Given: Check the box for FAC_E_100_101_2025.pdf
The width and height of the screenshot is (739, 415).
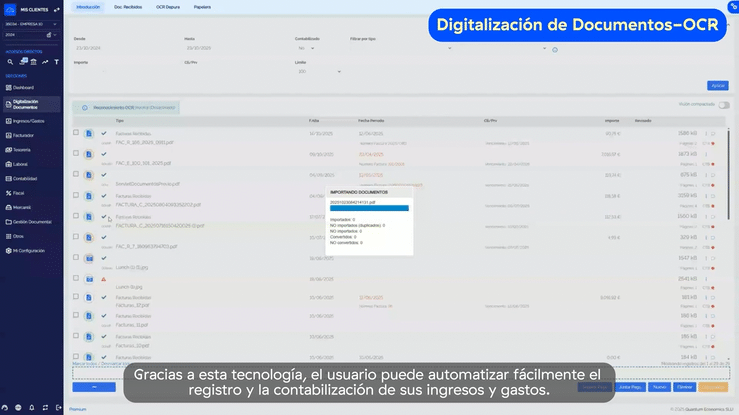Looking at the screenshot, I should (x=76, y=154).
